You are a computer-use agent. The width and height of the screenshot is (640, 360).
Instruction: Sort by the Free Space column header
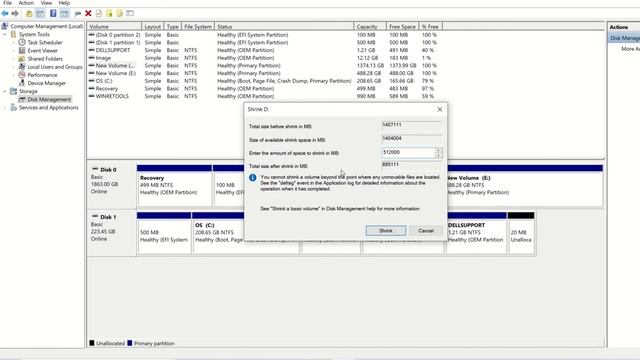(x=402, y=27)
